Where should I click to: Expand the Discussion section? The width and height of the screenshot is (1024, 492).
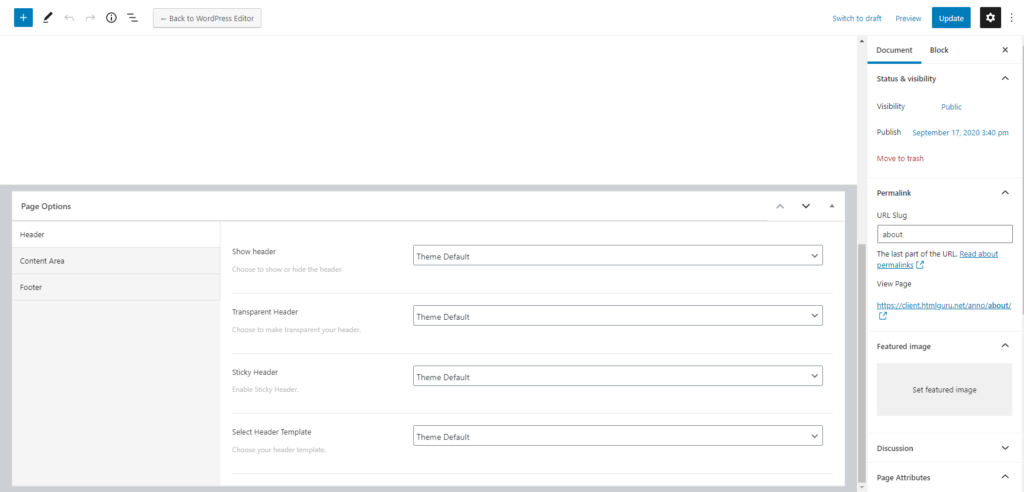[1005, 448]
